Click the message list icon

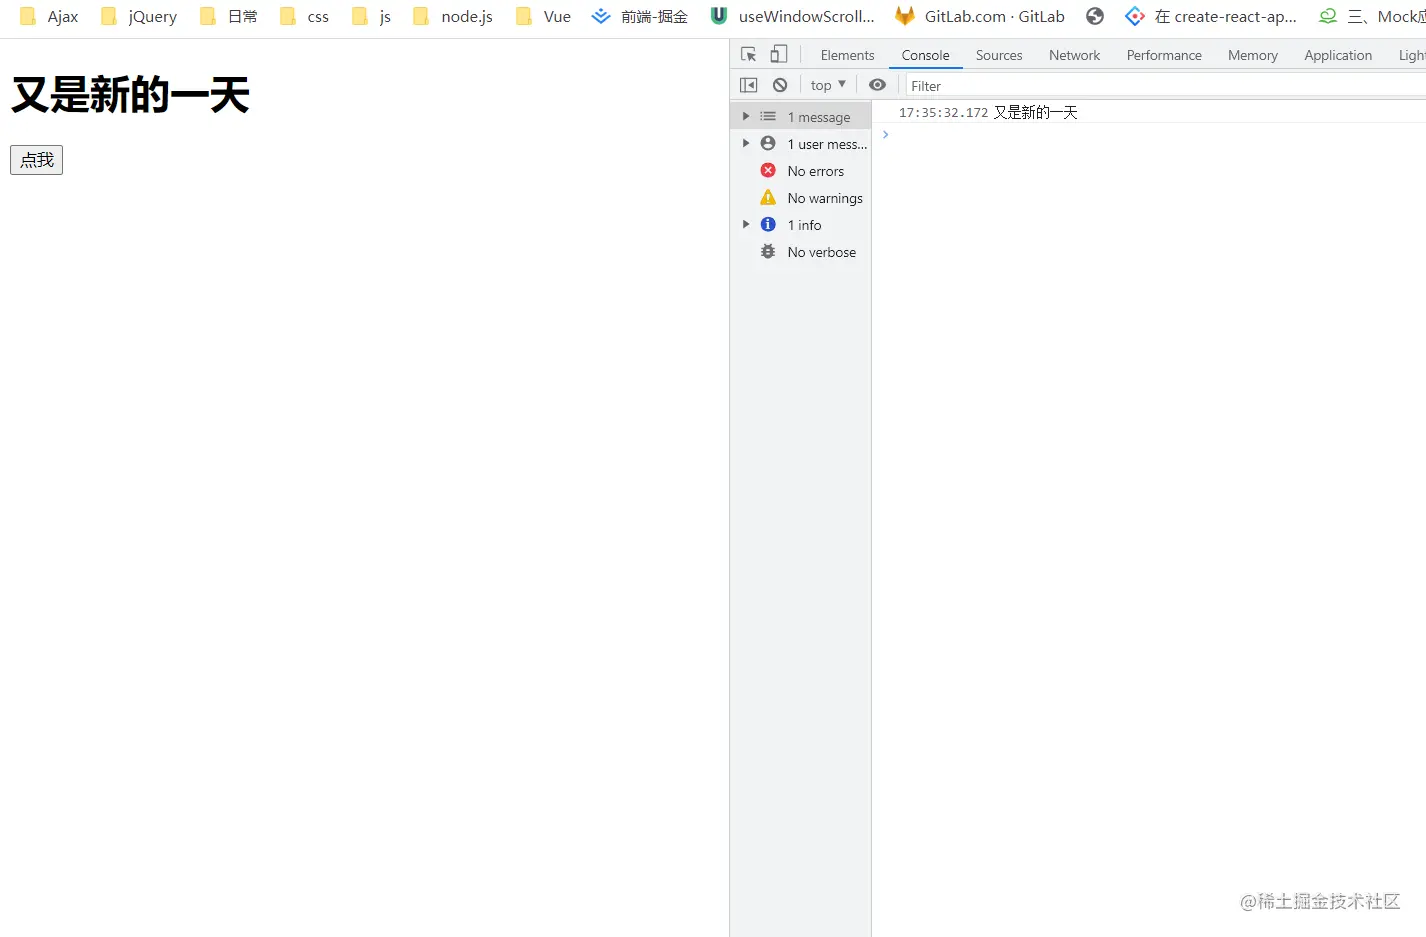(768, 116)
